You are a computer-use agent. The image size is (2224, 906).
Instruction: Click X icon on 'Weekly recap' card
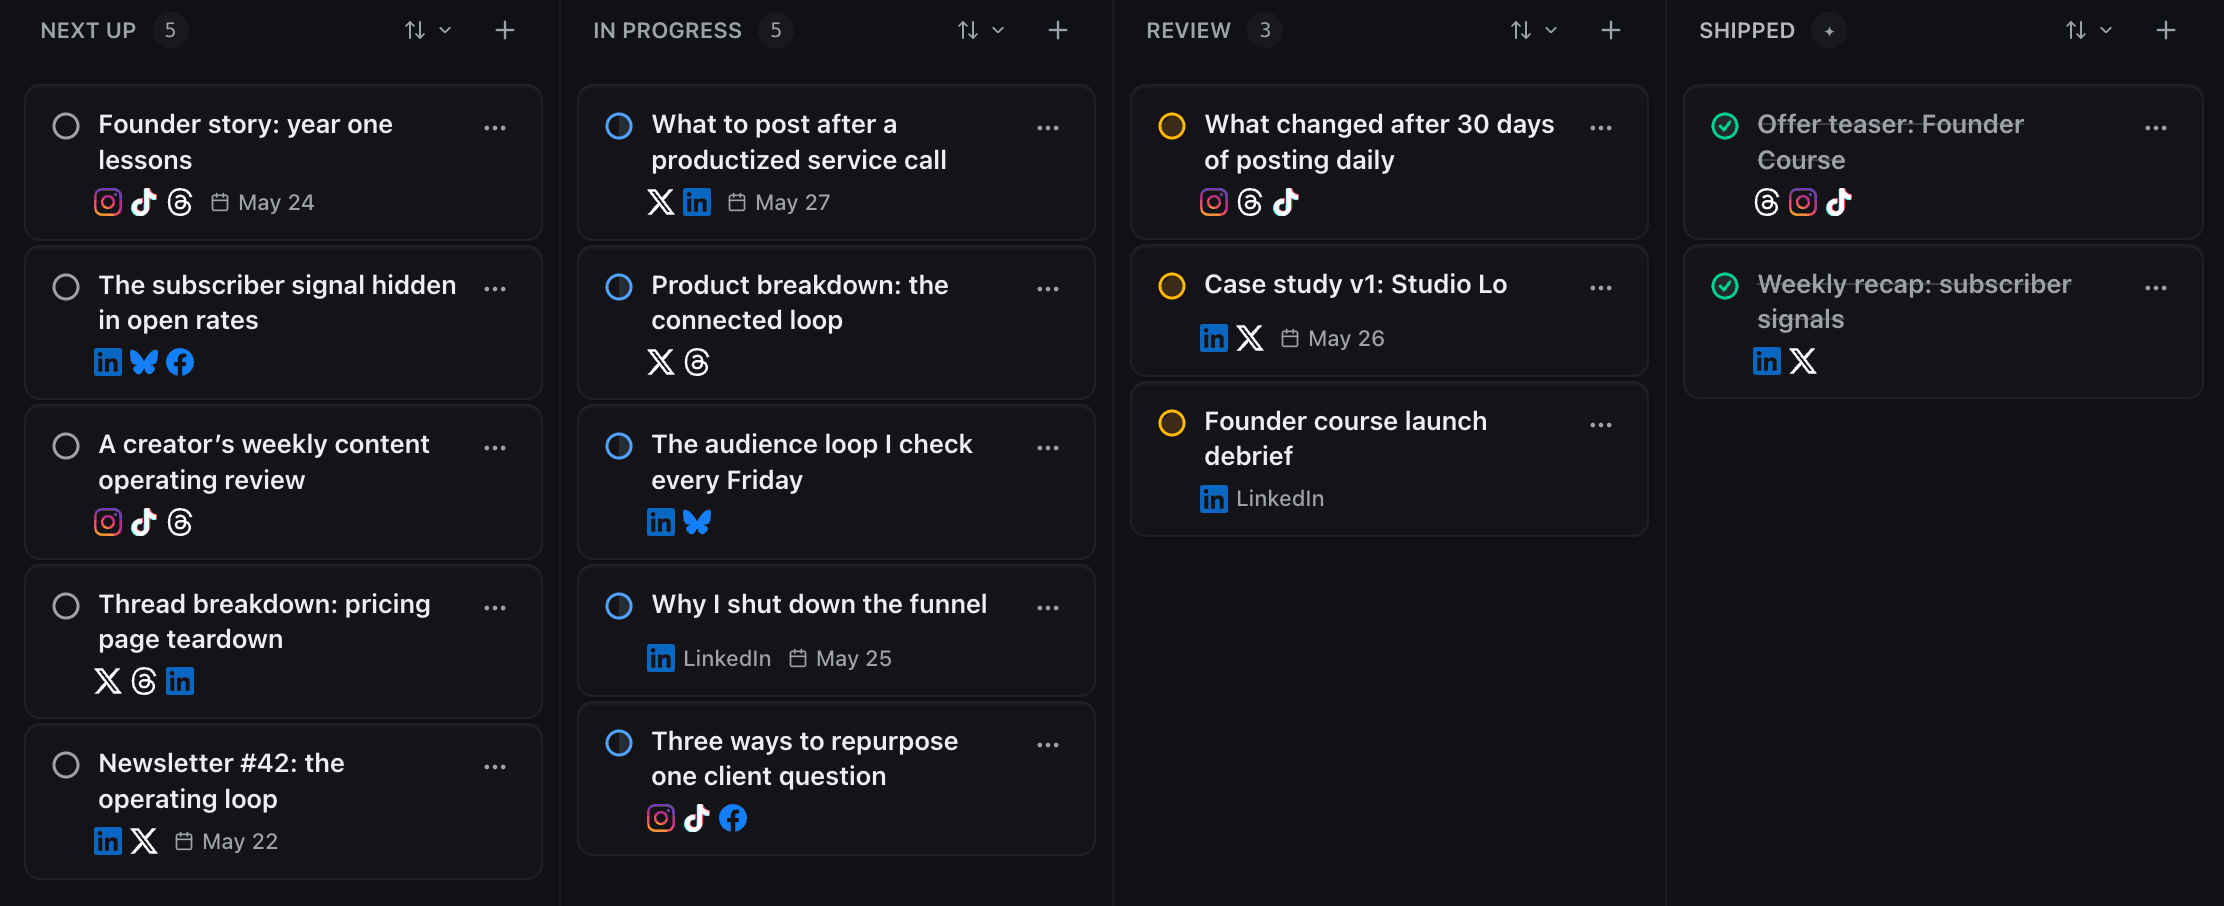coord(1803,361)
